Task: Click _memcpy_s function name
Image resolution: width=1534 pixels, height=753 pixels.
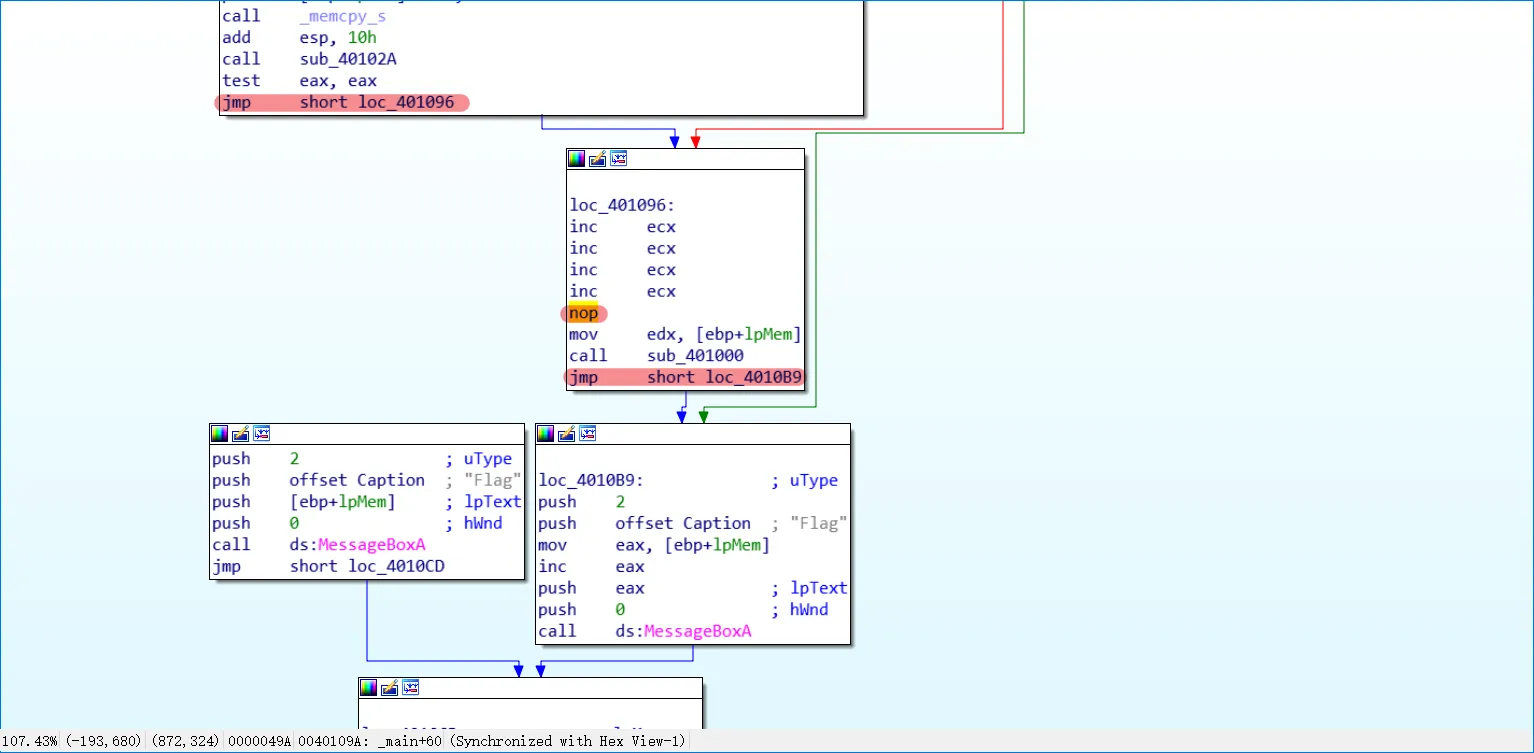Action: [342, 16]
